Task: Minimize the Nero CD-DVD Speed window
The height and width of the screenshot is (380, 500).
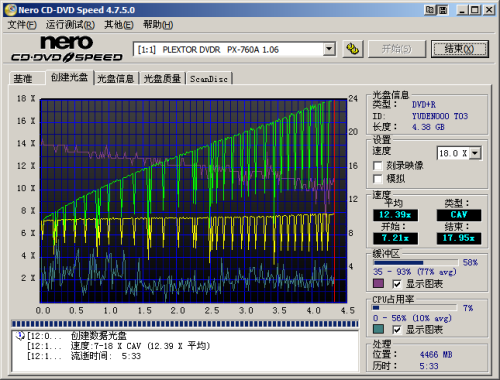Action: click(462, 10)
